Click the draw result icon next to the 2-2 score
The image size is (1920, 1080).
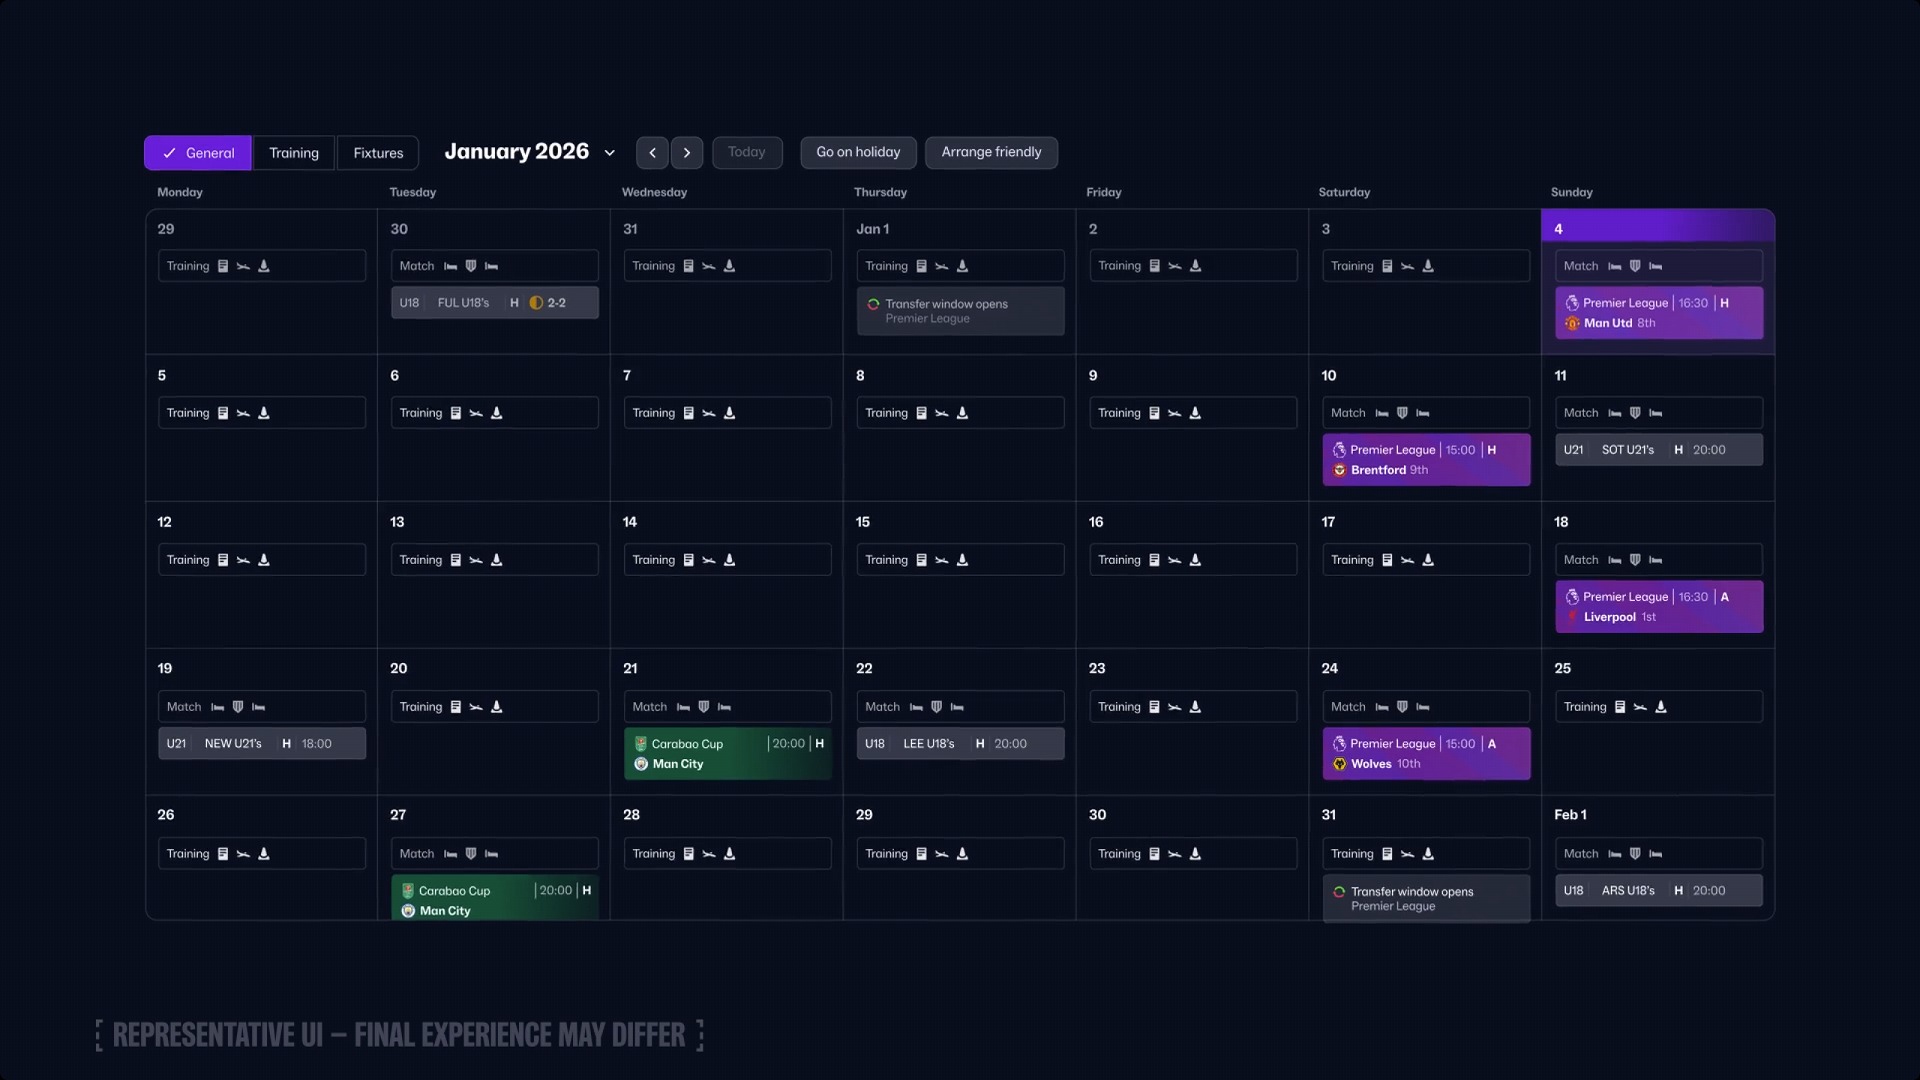(x=537, y=302)
